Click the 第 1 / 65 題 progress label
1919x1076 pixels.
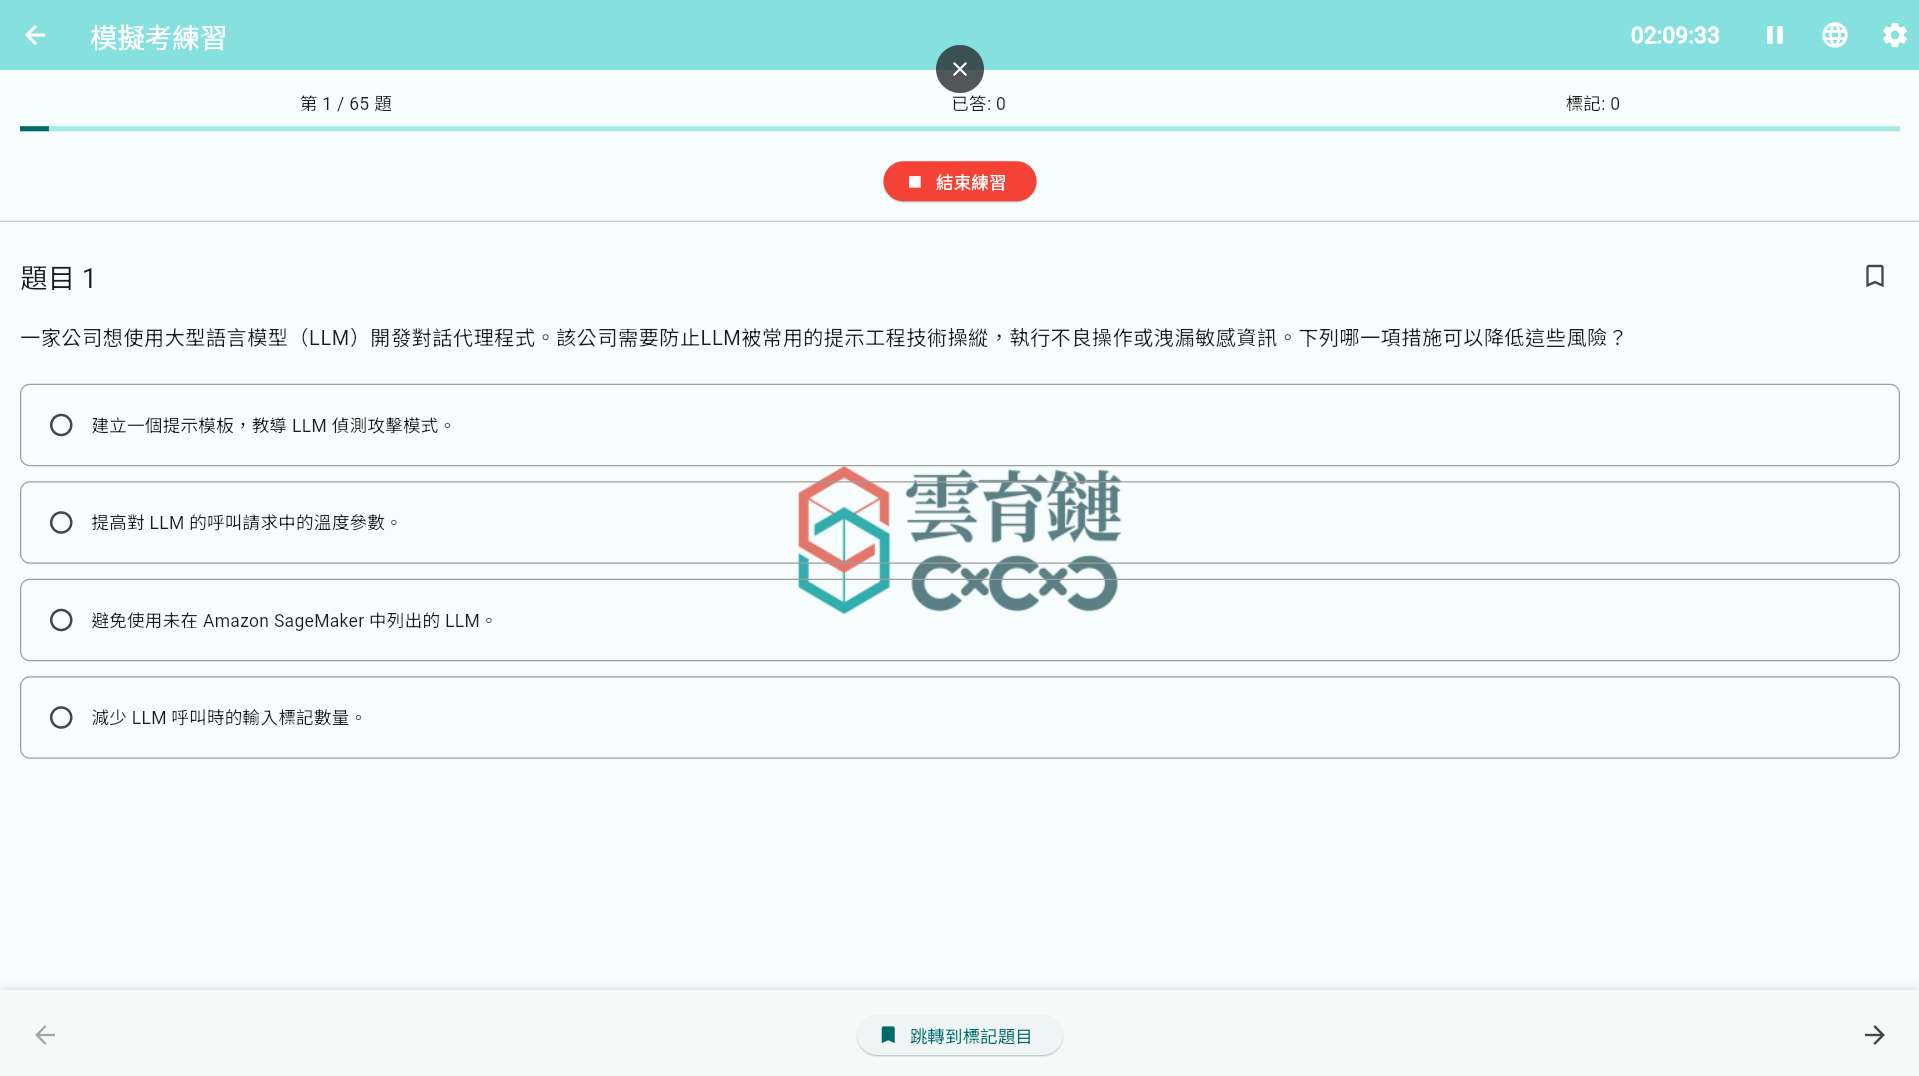345,103
